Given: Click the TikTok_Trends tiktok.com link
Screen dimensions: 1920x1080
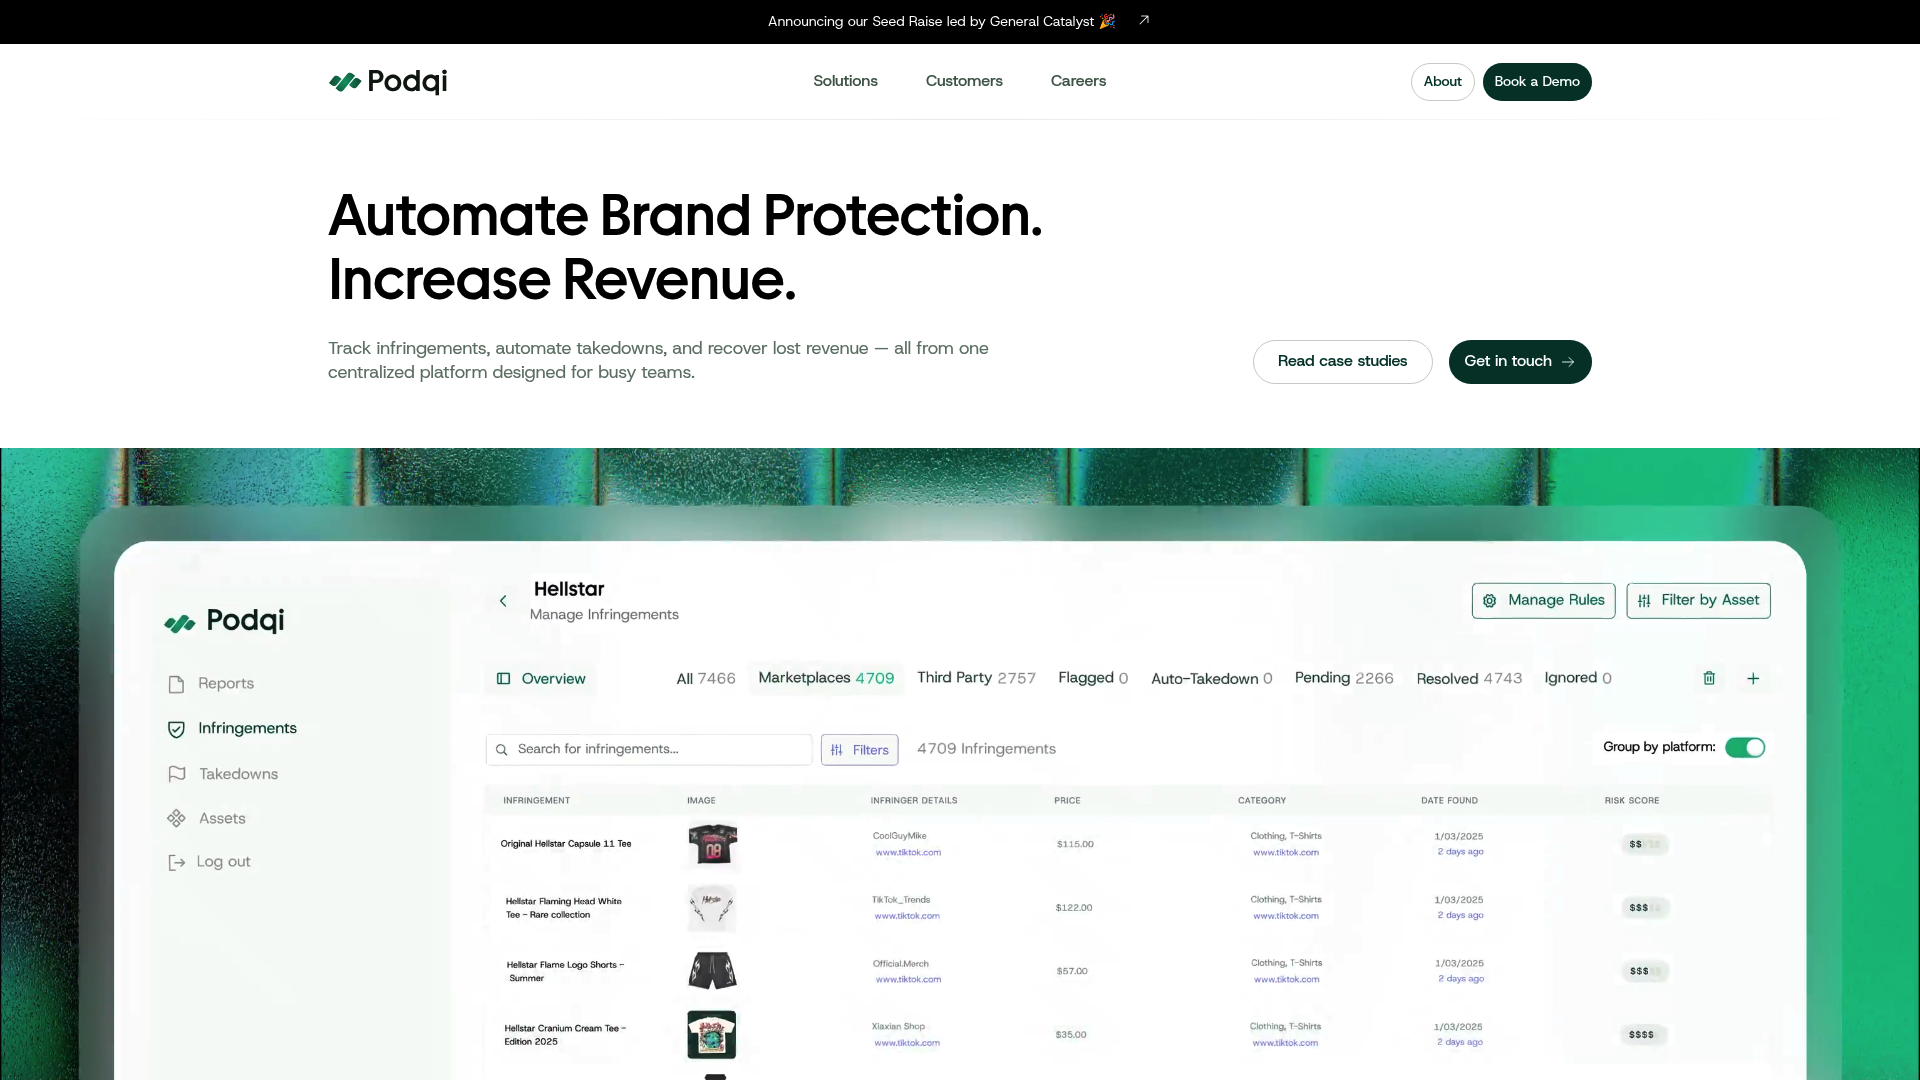Looking at the screenshot, I should (x=907, y=916).
